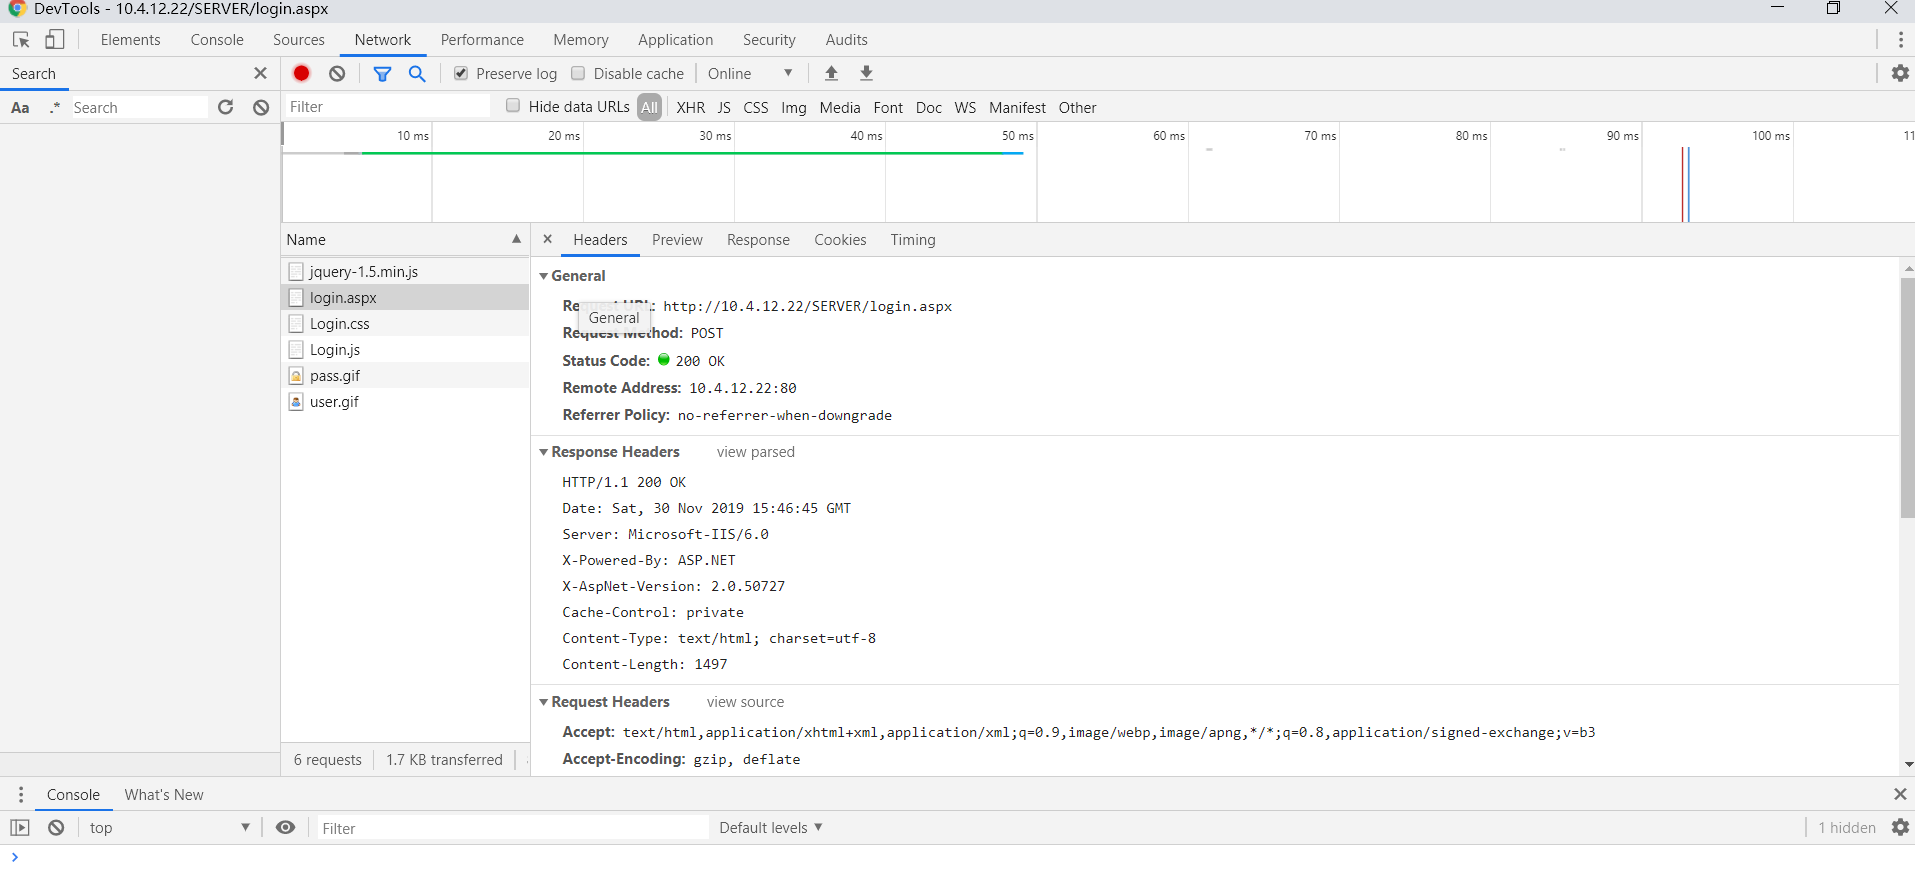Screen dimensions: 1915x883
Task: Open the Performance panel
Action: click(x=482, y=40)
